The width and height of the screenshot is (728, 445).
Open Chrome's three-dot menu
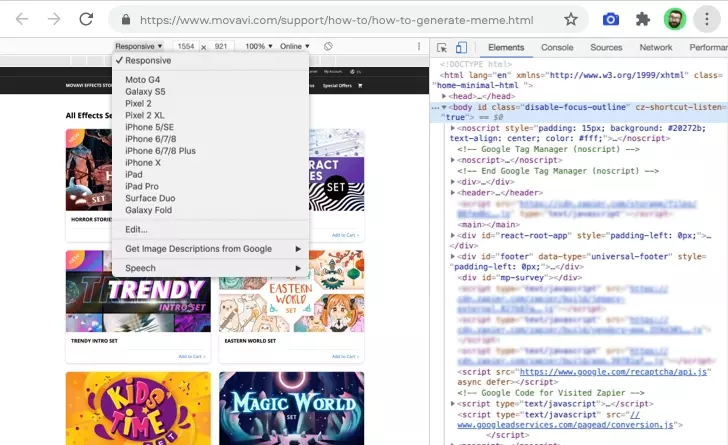[x=707, y=20]
